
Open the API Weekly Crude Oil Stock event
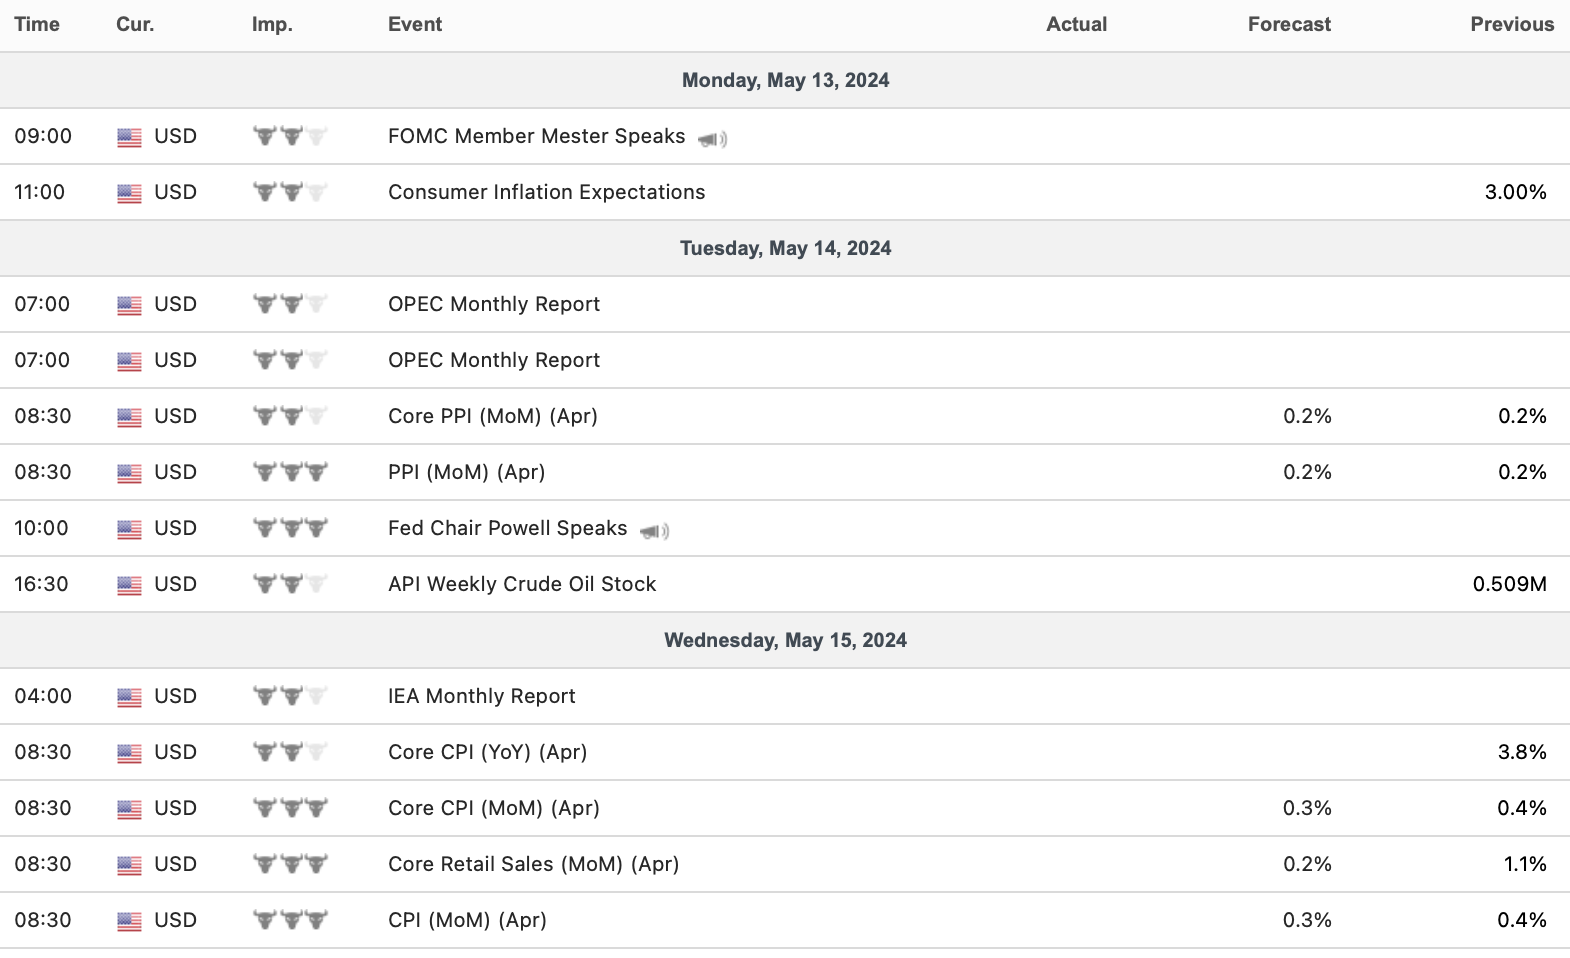point(522,584)
